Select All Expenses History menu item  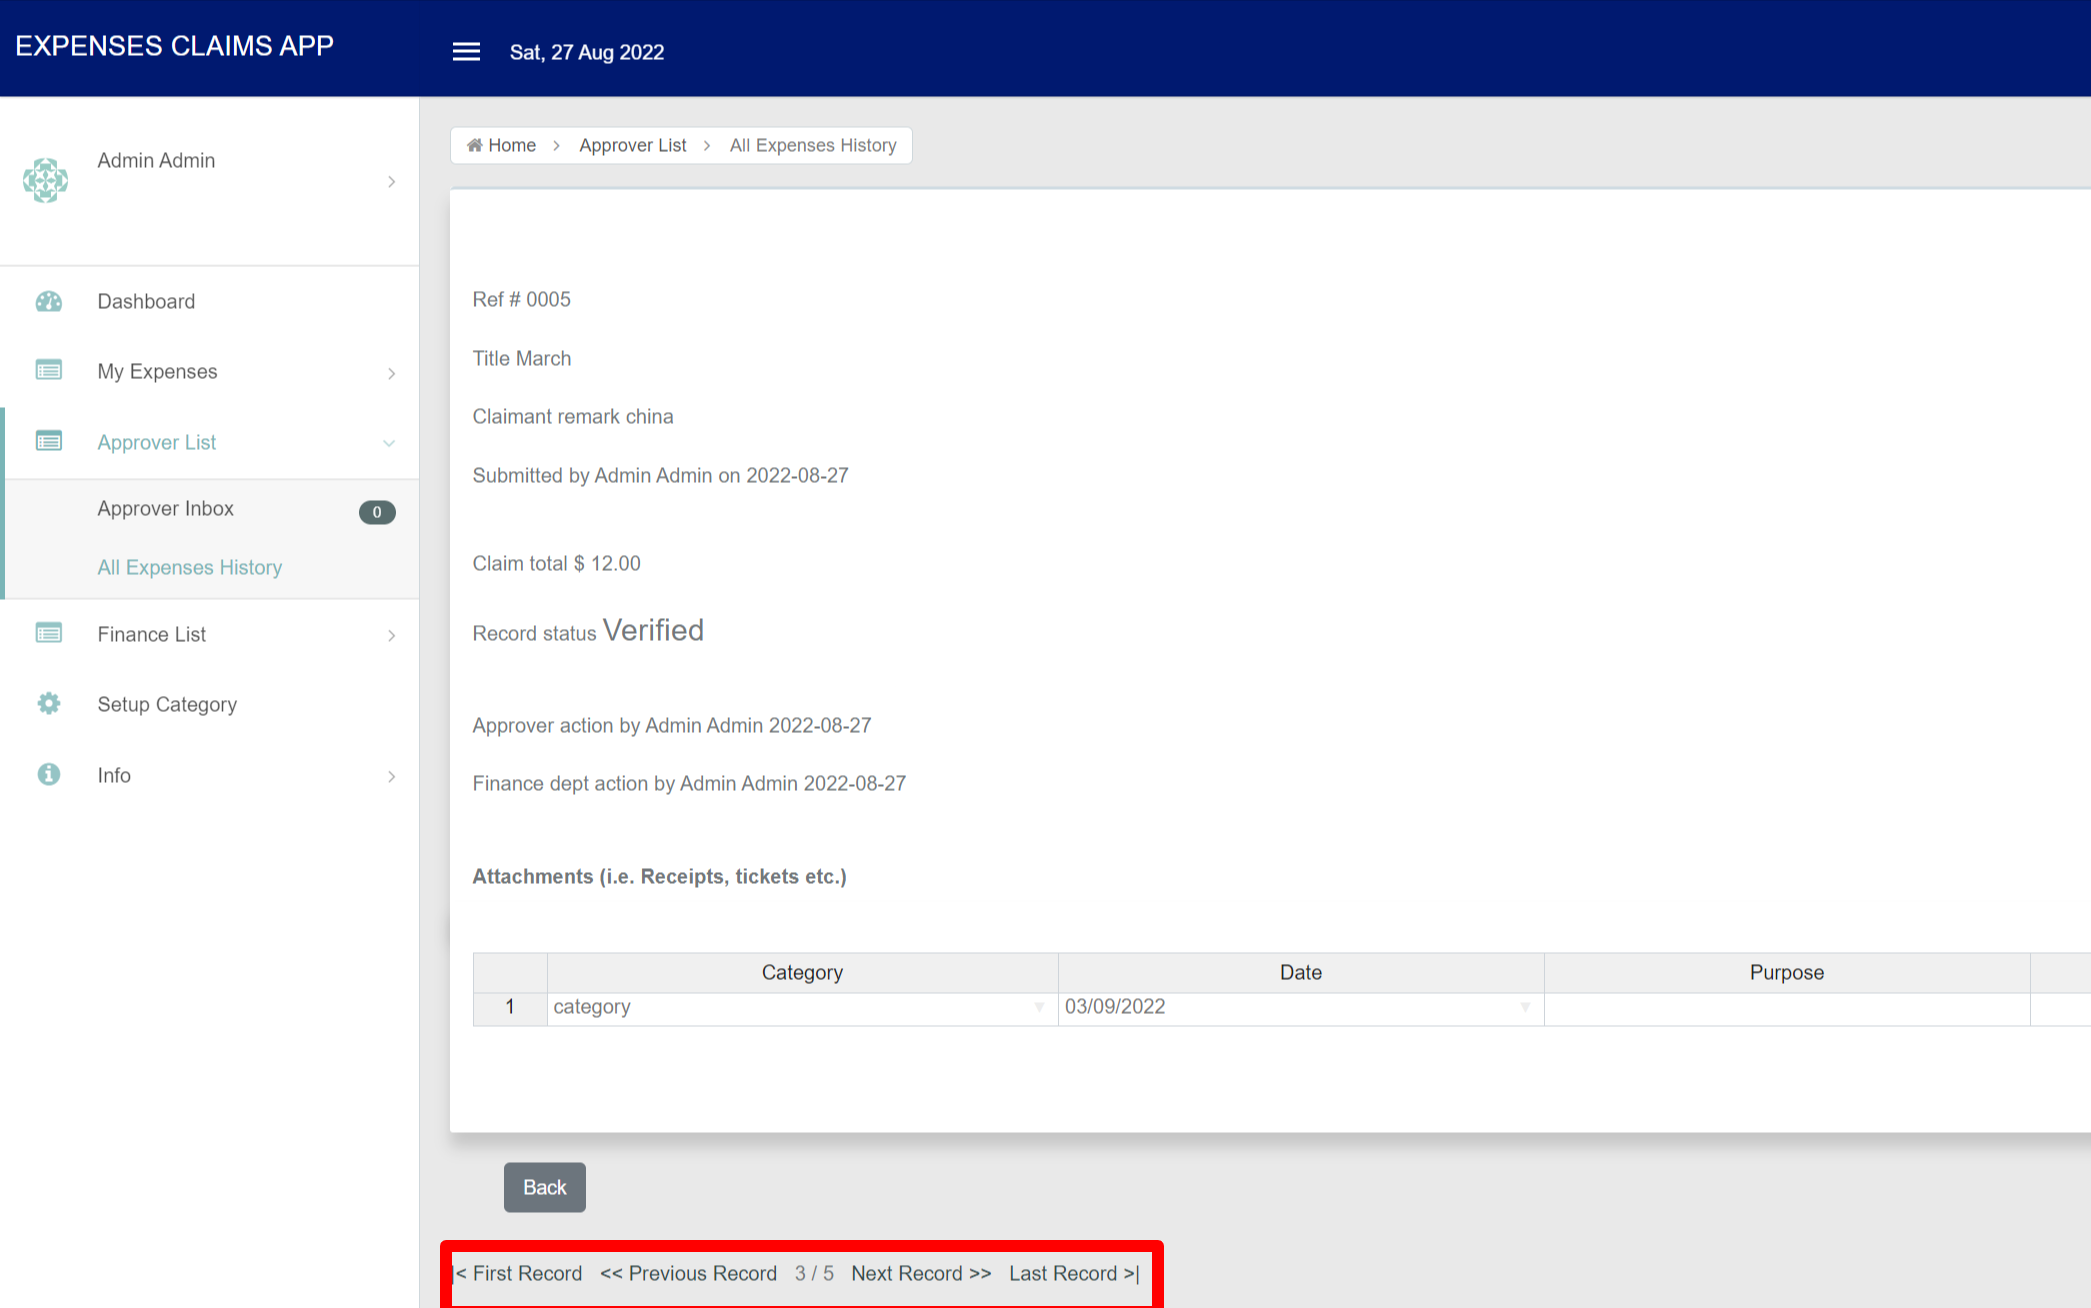(x=189, y=568)
